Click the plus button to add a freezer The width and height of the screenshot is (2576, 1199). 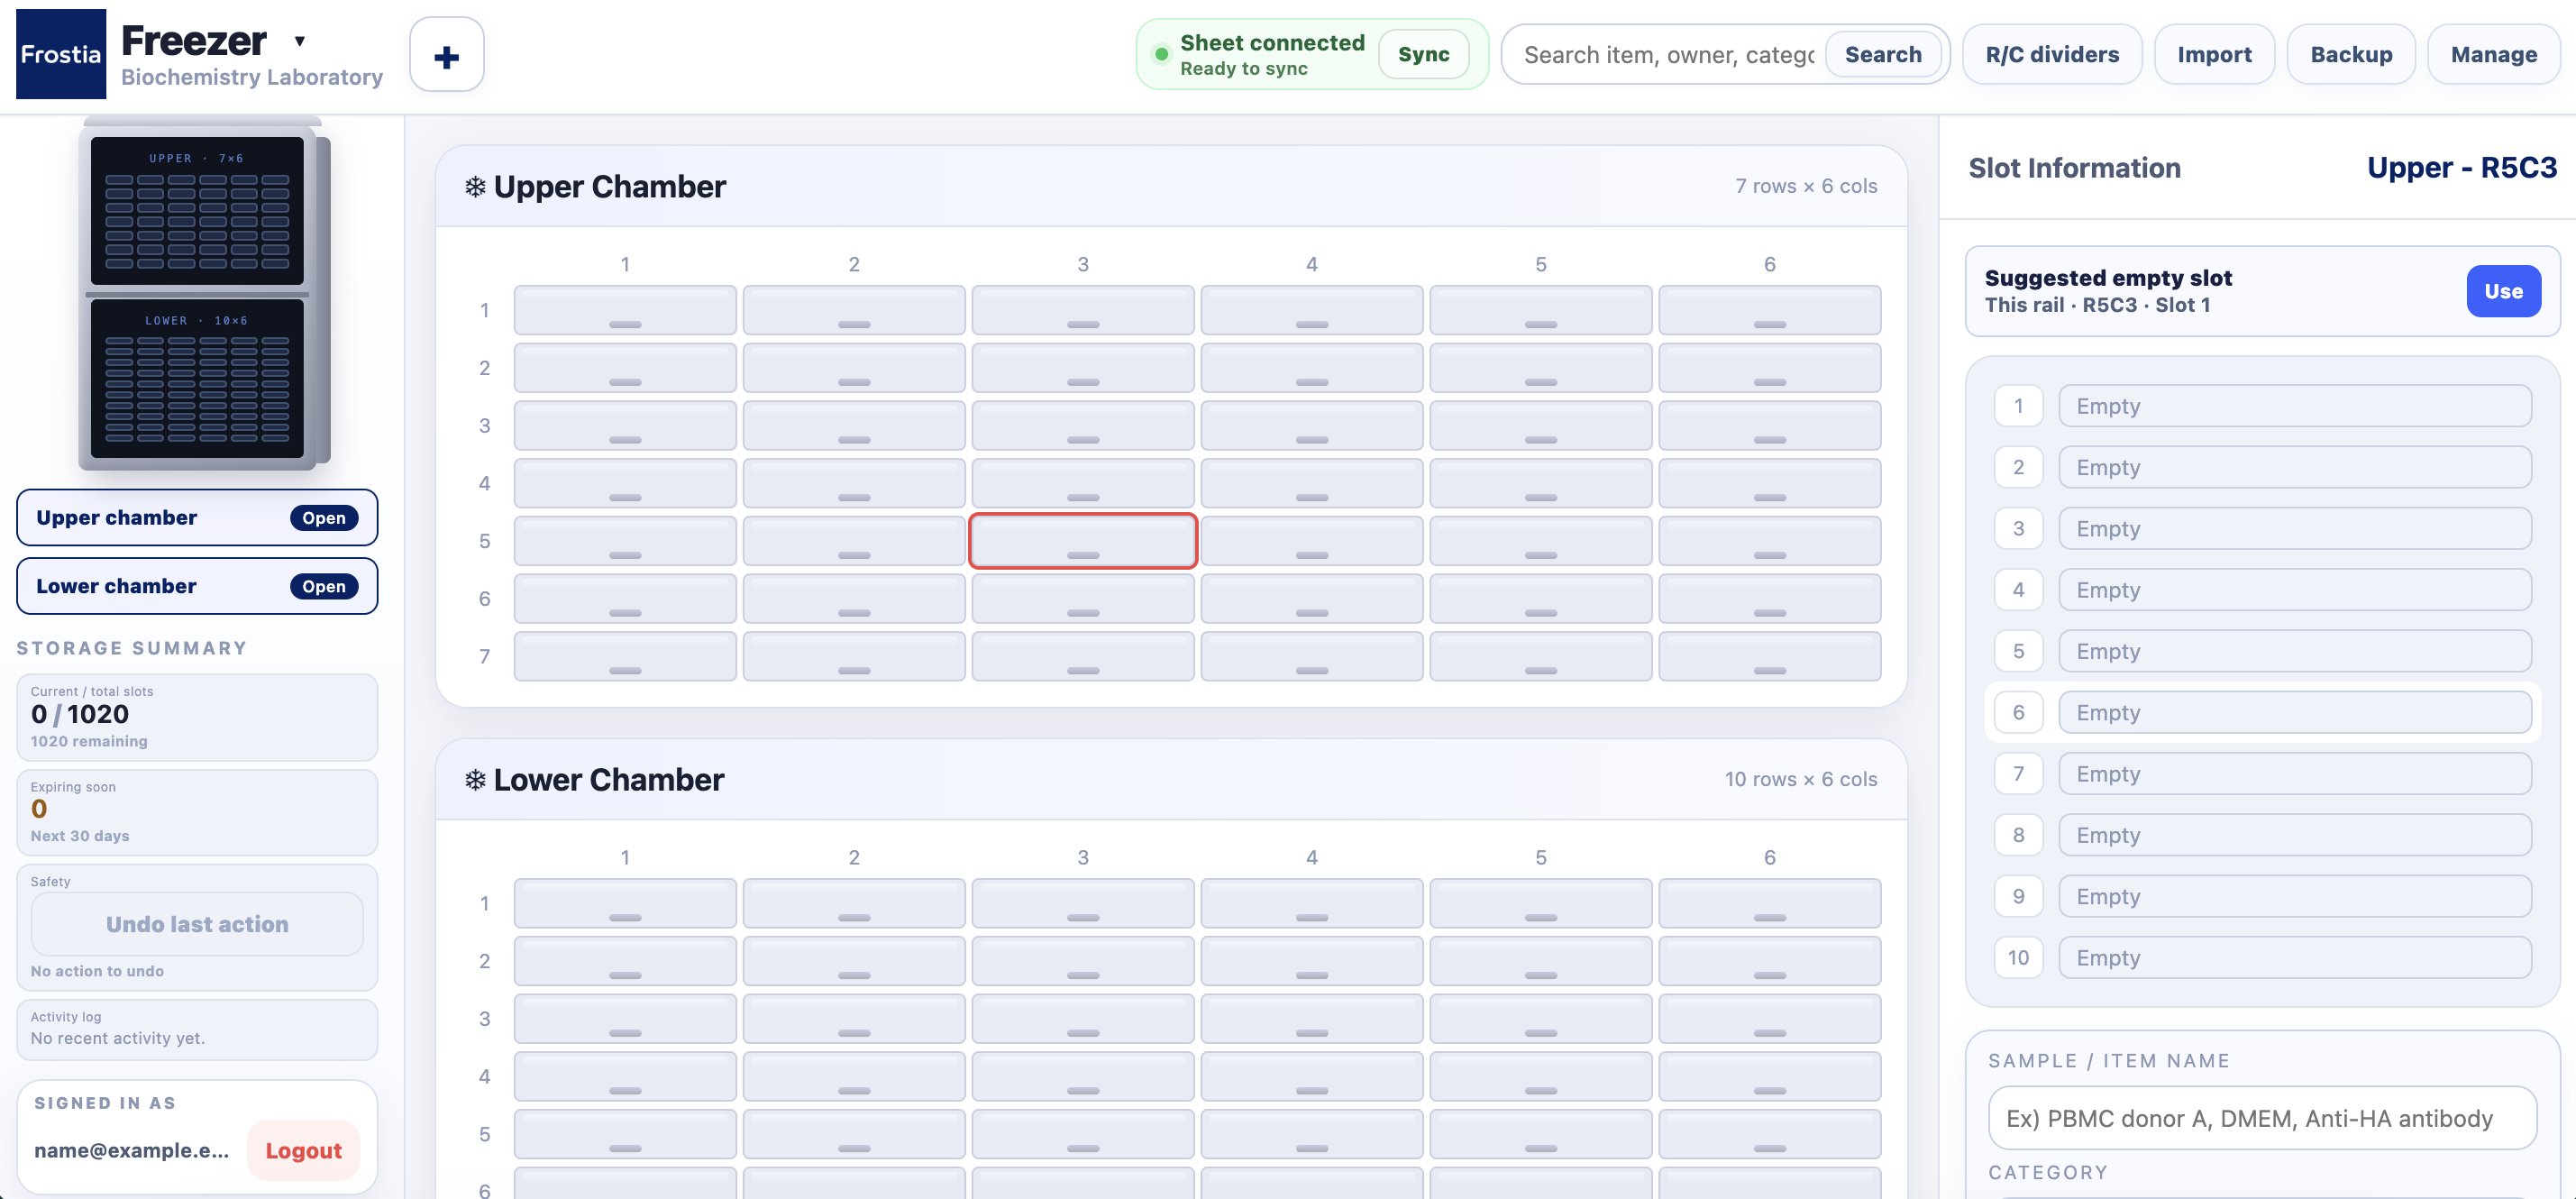click(447, 55)
